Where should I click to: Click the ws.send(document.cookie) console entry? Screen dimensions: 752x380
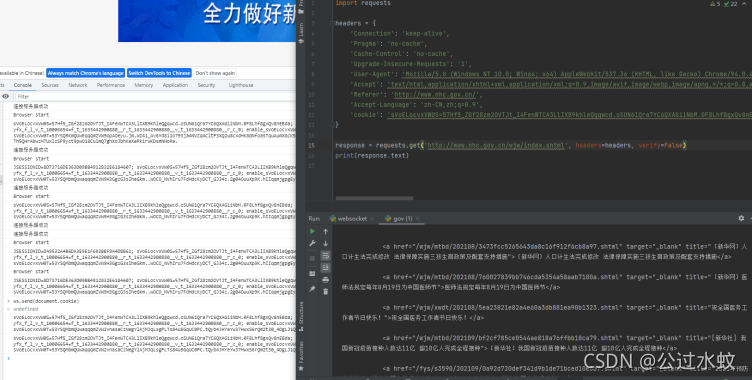[46, 301]
